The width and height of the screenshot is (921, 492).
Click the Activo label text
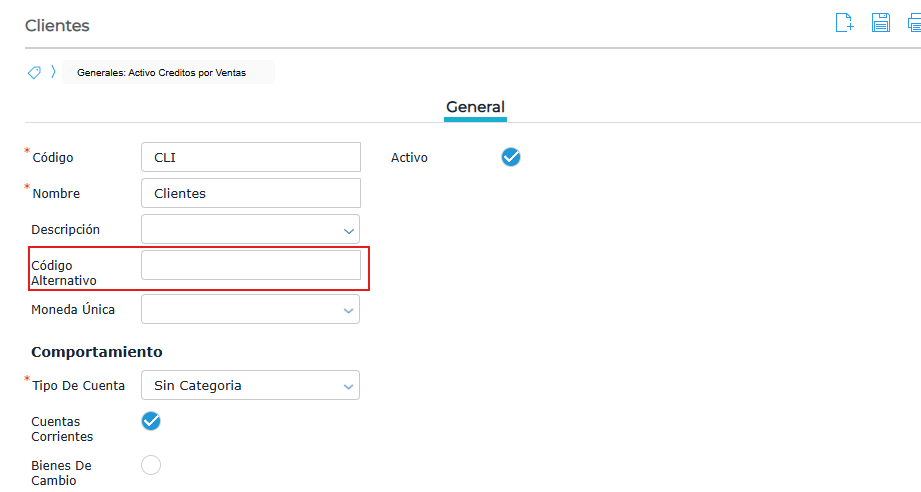pyautogui.click(x=409, y=158)
